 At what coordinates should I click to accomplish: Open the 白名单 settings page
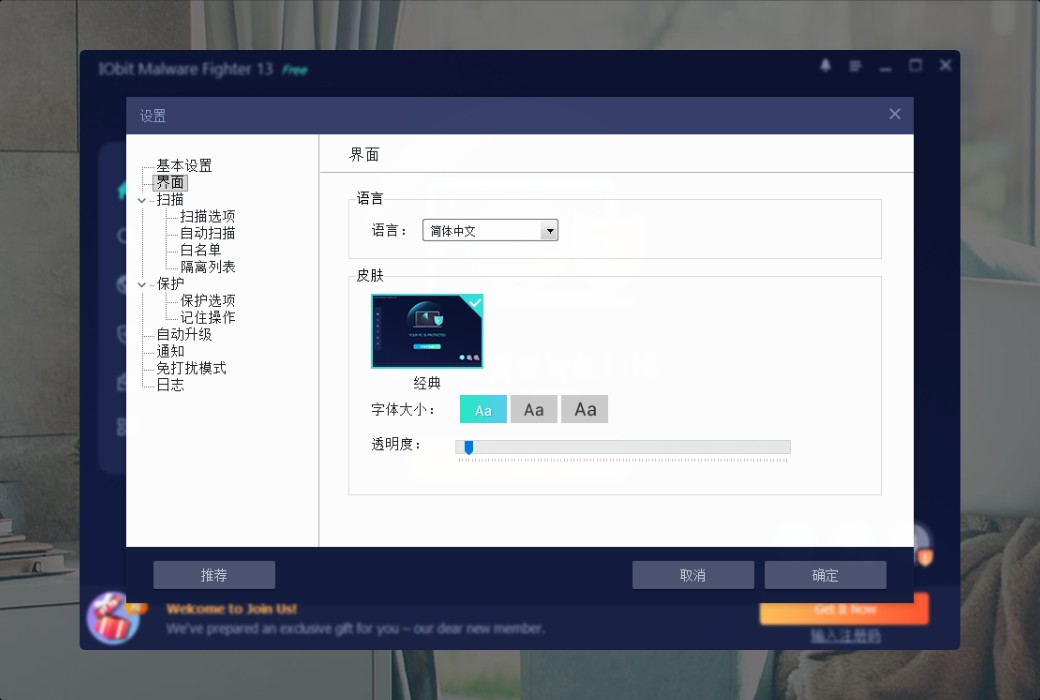206,250
